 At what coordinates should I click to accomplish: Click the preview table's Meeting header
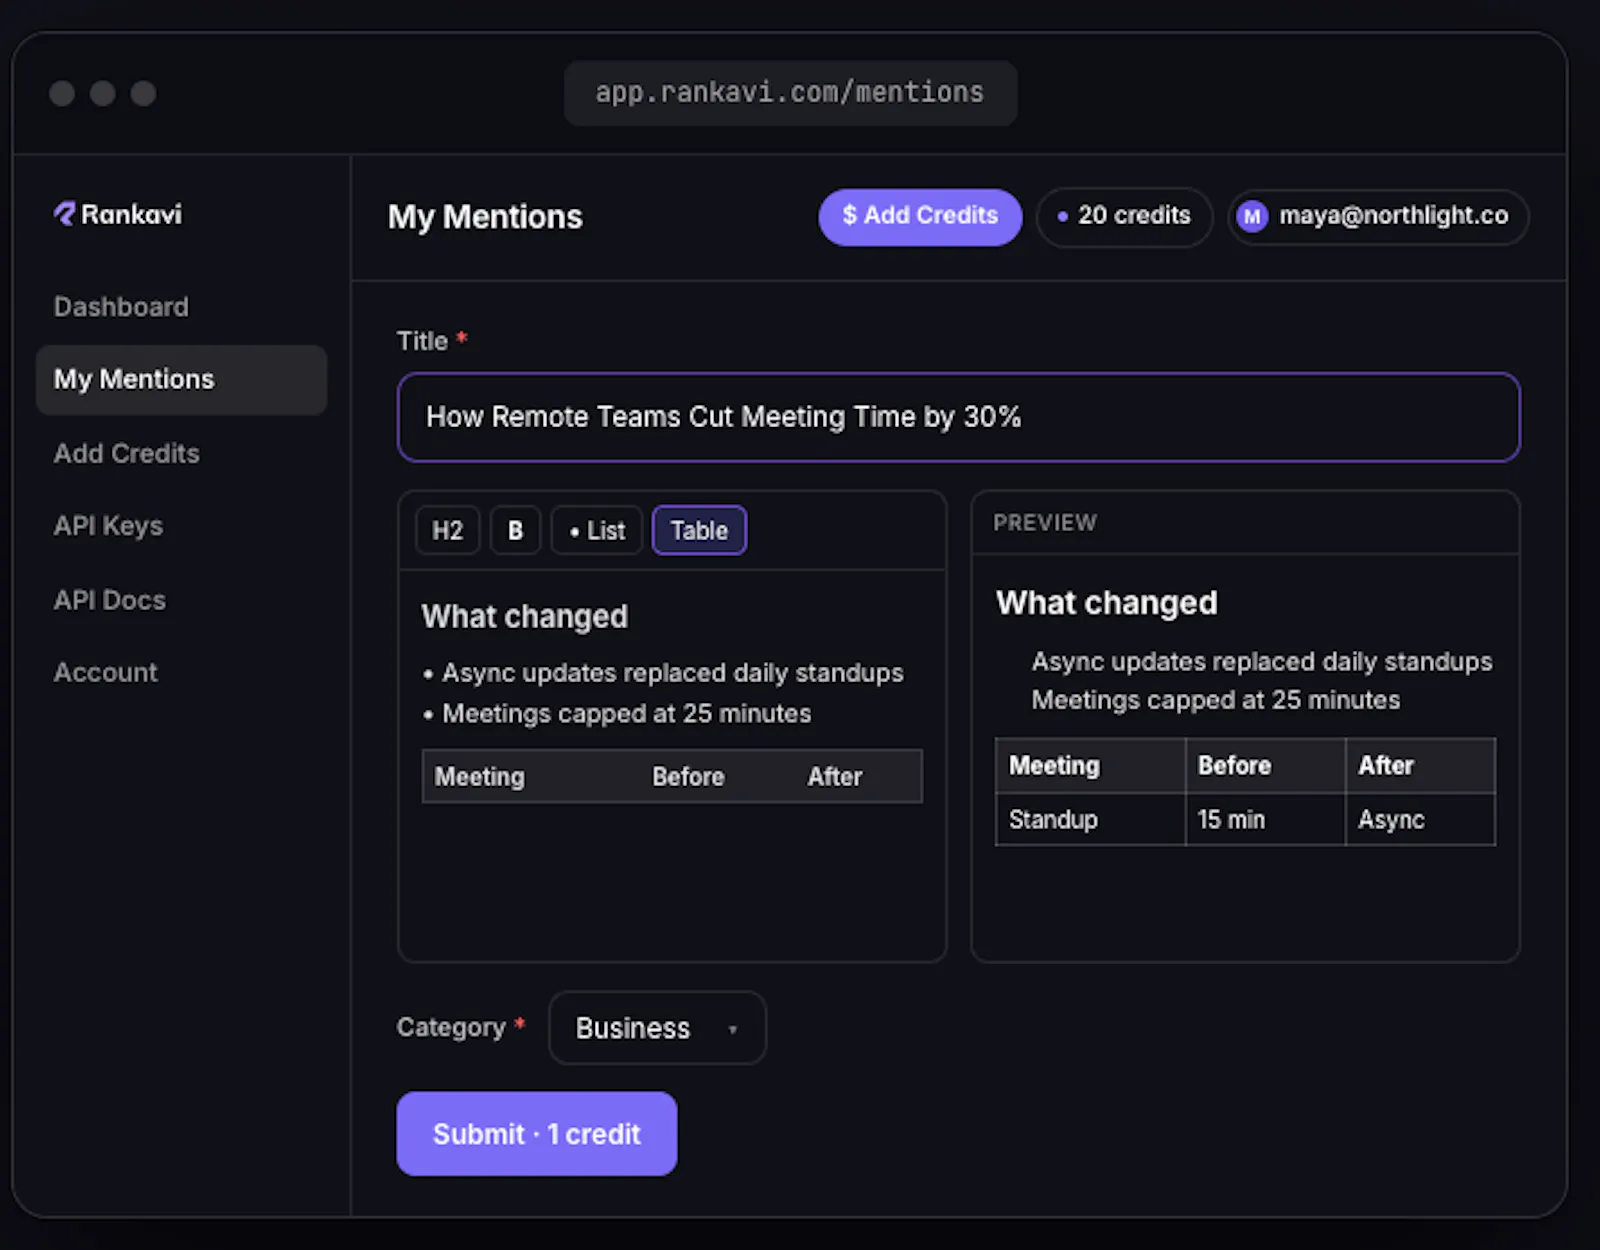[1091, 766]
